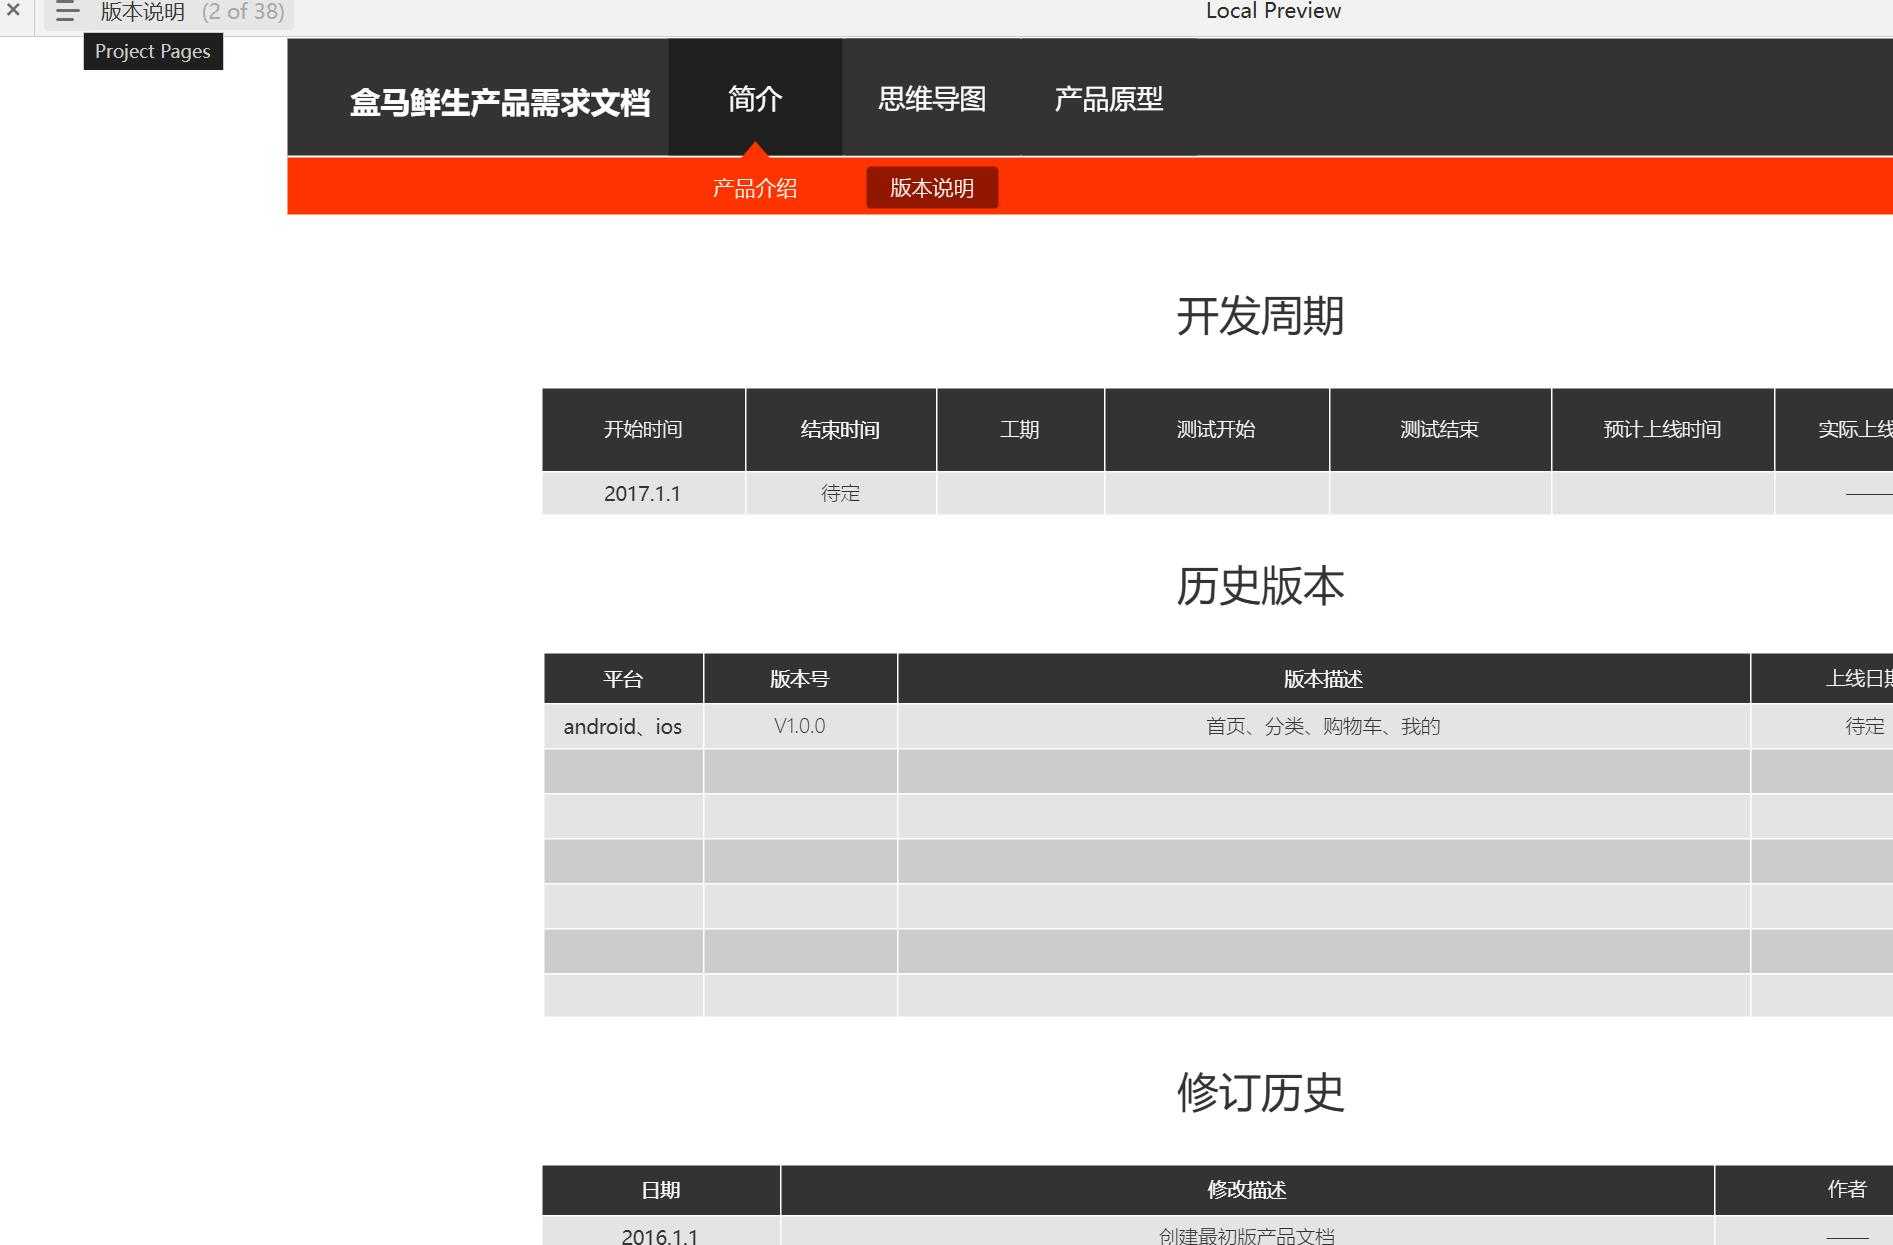Select the 2017.1.1 start date cell
1893x1245 pixels.
click(643, 494)
